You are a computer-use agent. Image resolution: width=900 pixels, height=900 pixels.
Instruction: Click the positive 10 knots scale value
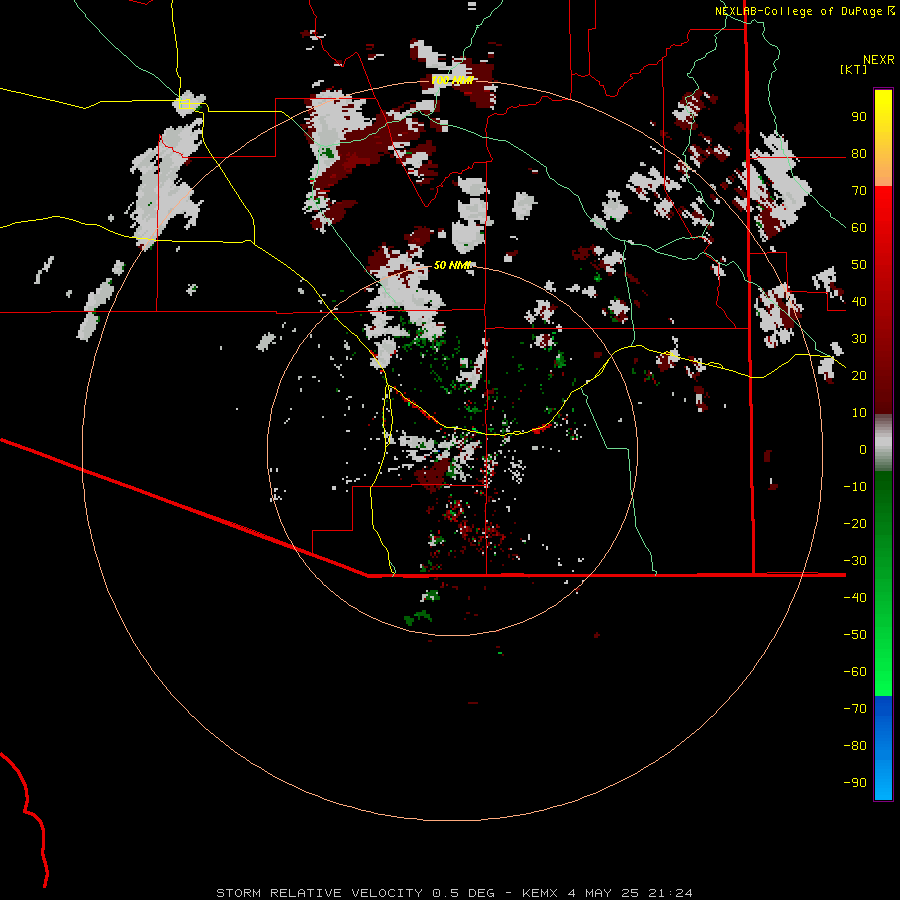pyautogui.click(x=859, y=413)
